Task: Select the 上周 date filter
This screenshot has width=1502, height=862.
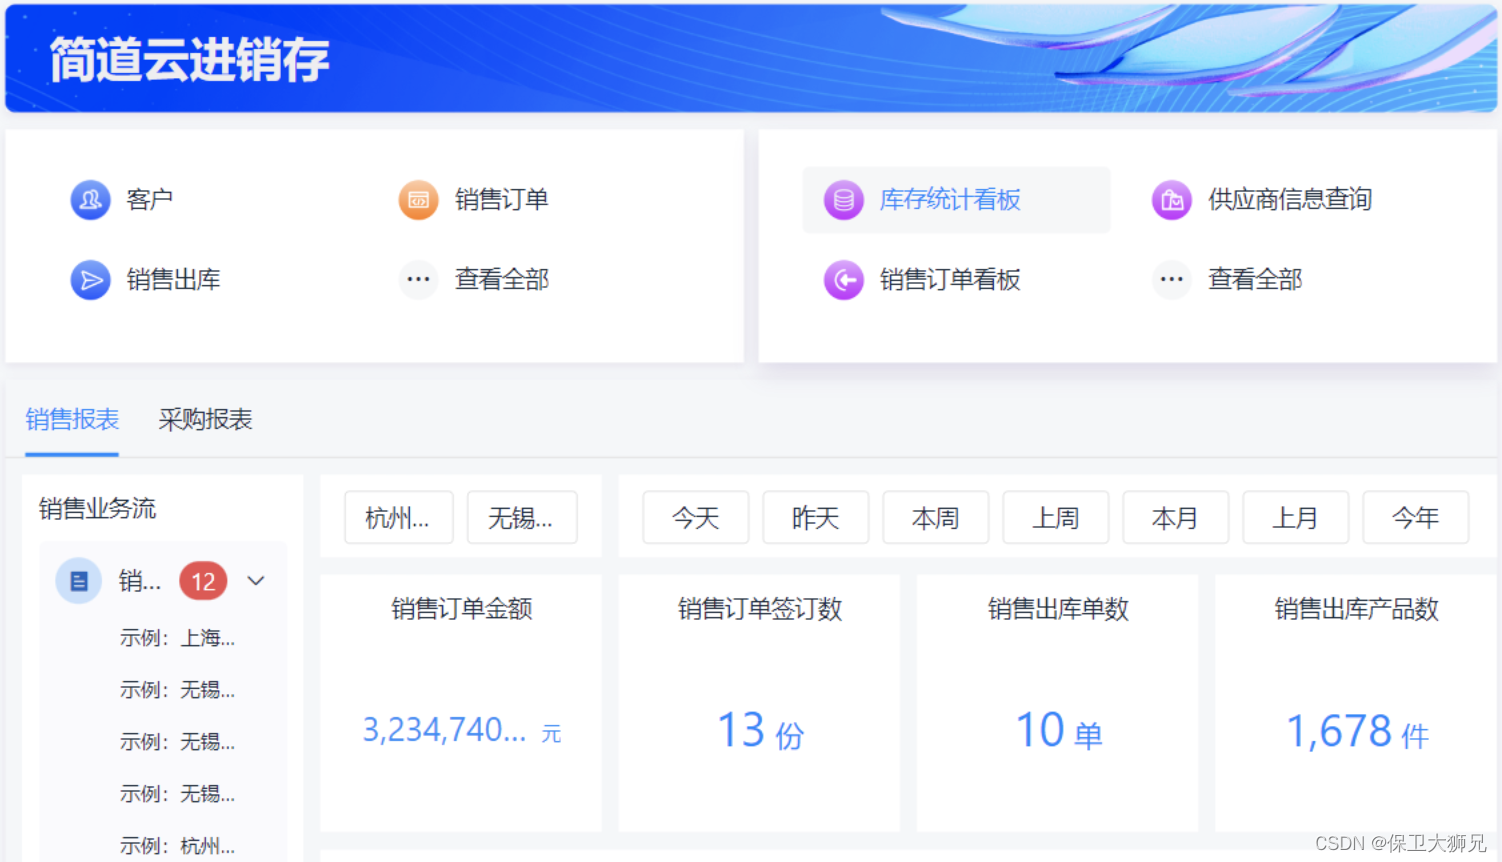Action: [x=1055, y=518]
